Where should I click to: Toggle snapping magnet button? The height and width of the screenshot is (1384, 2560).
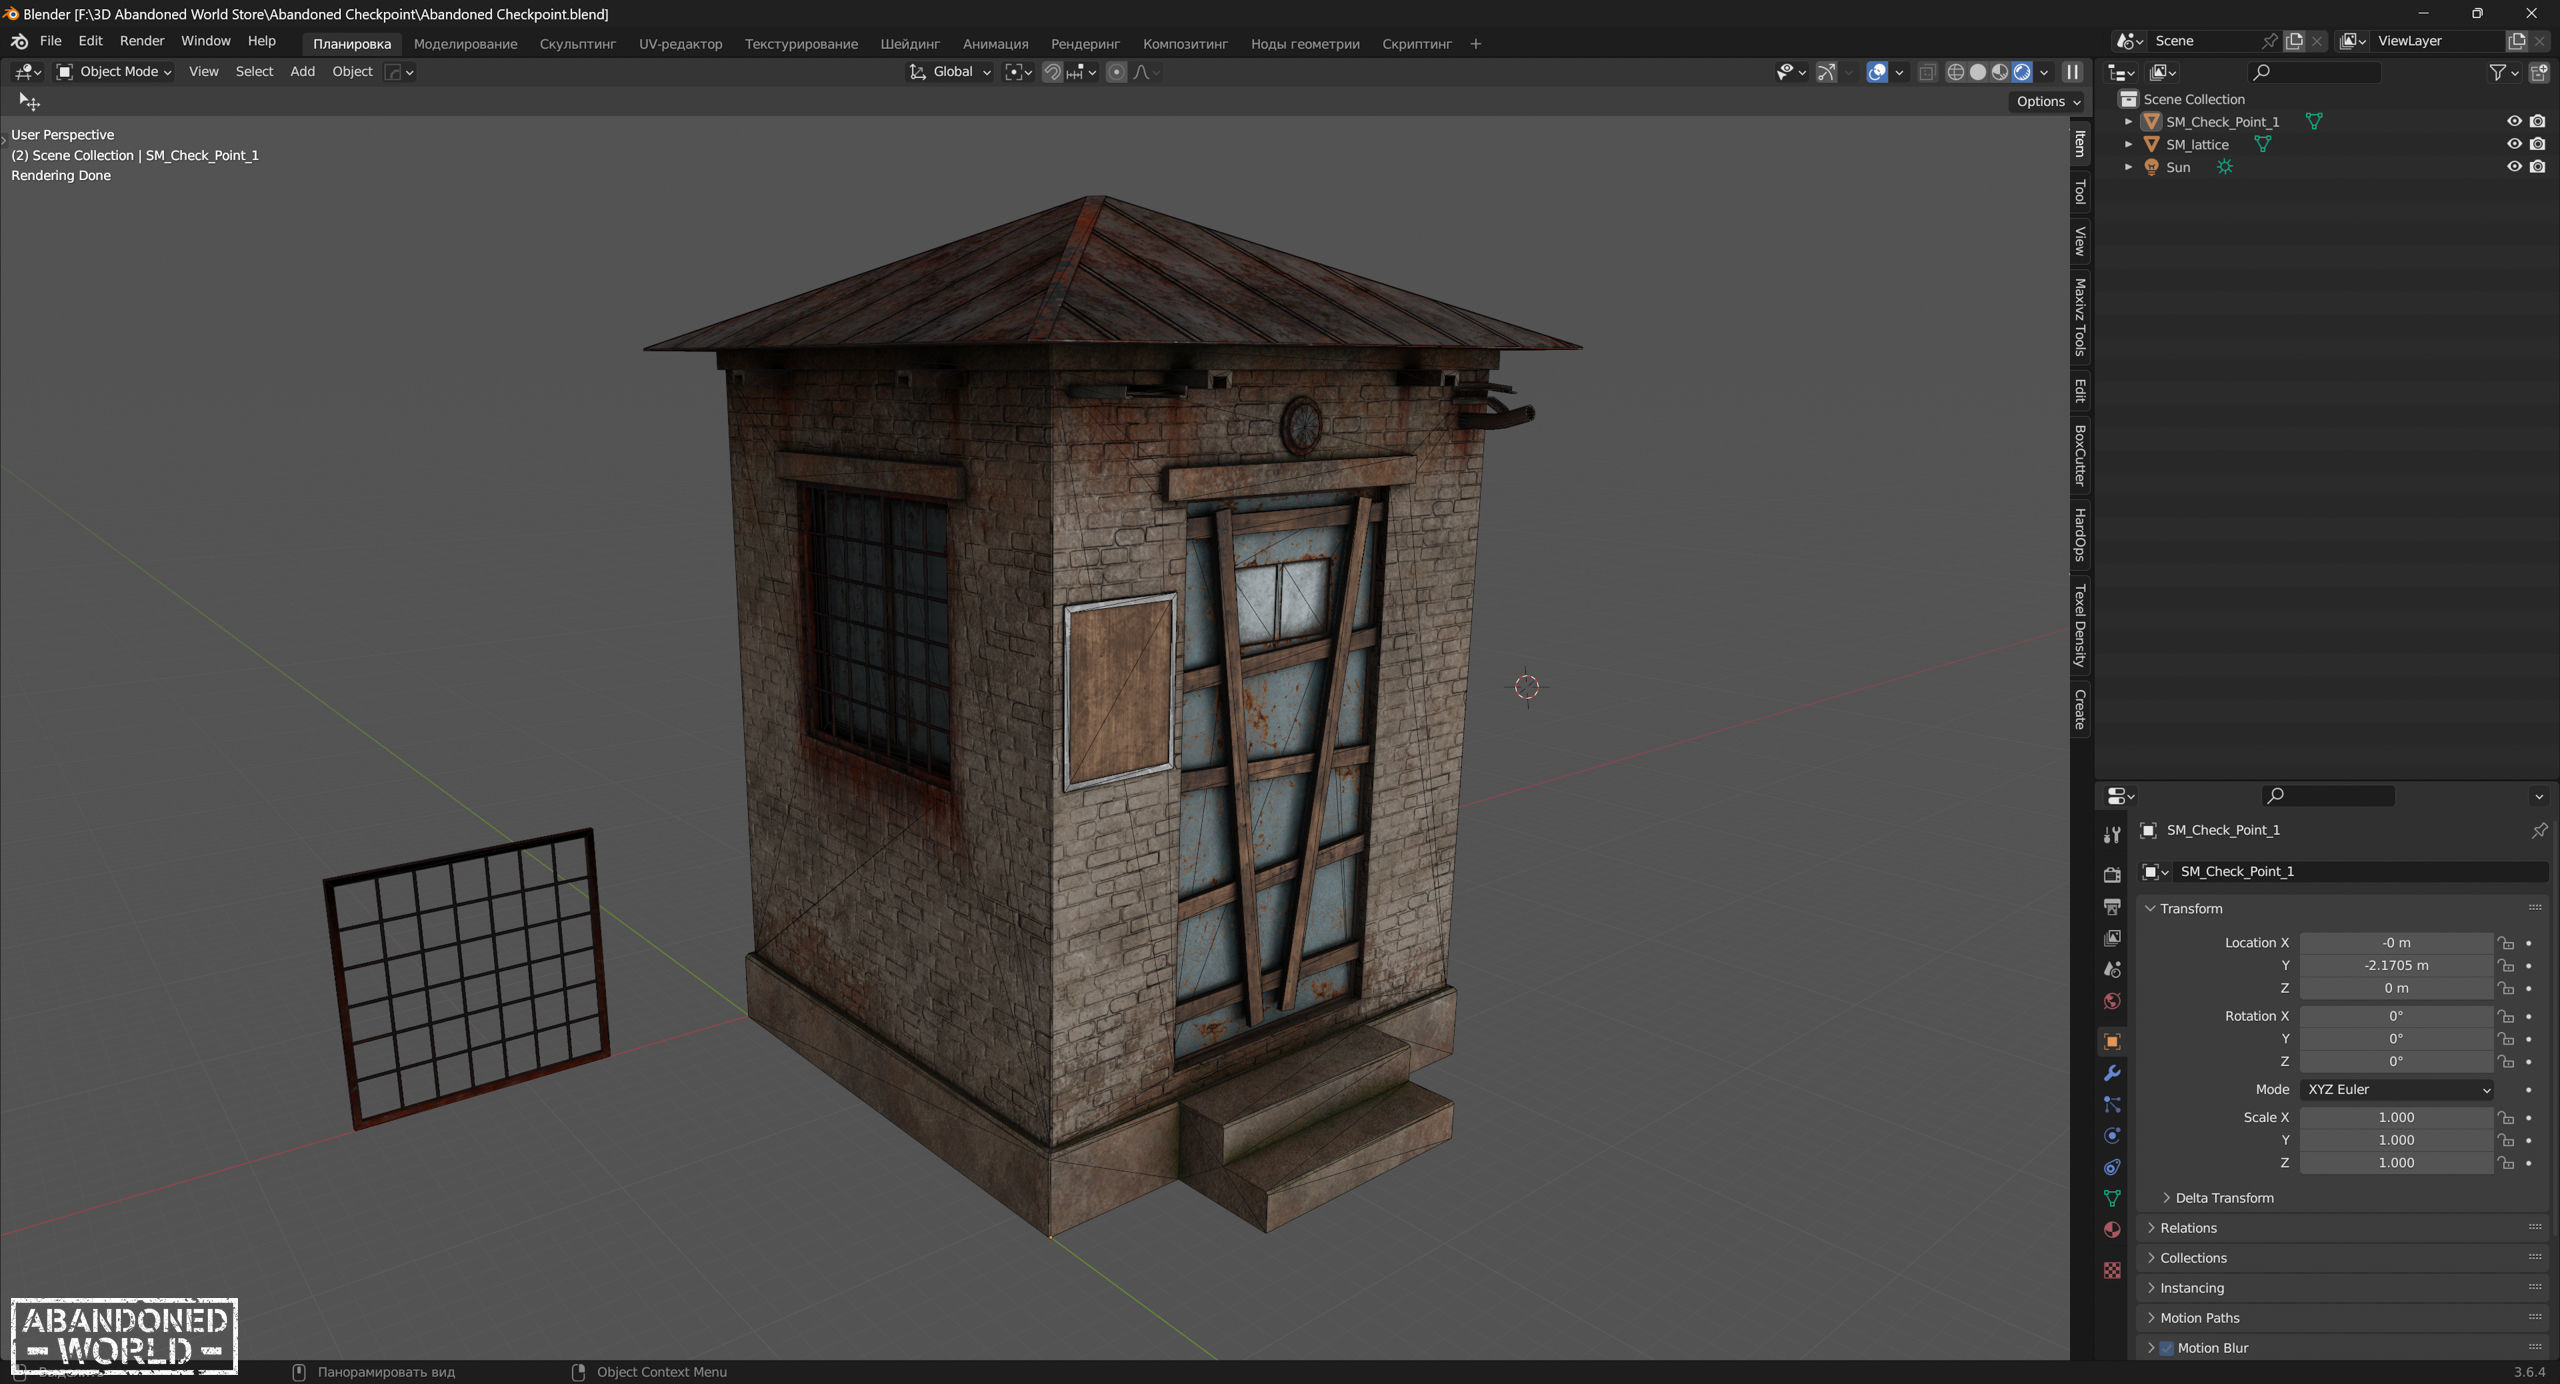click(1052, 72)
